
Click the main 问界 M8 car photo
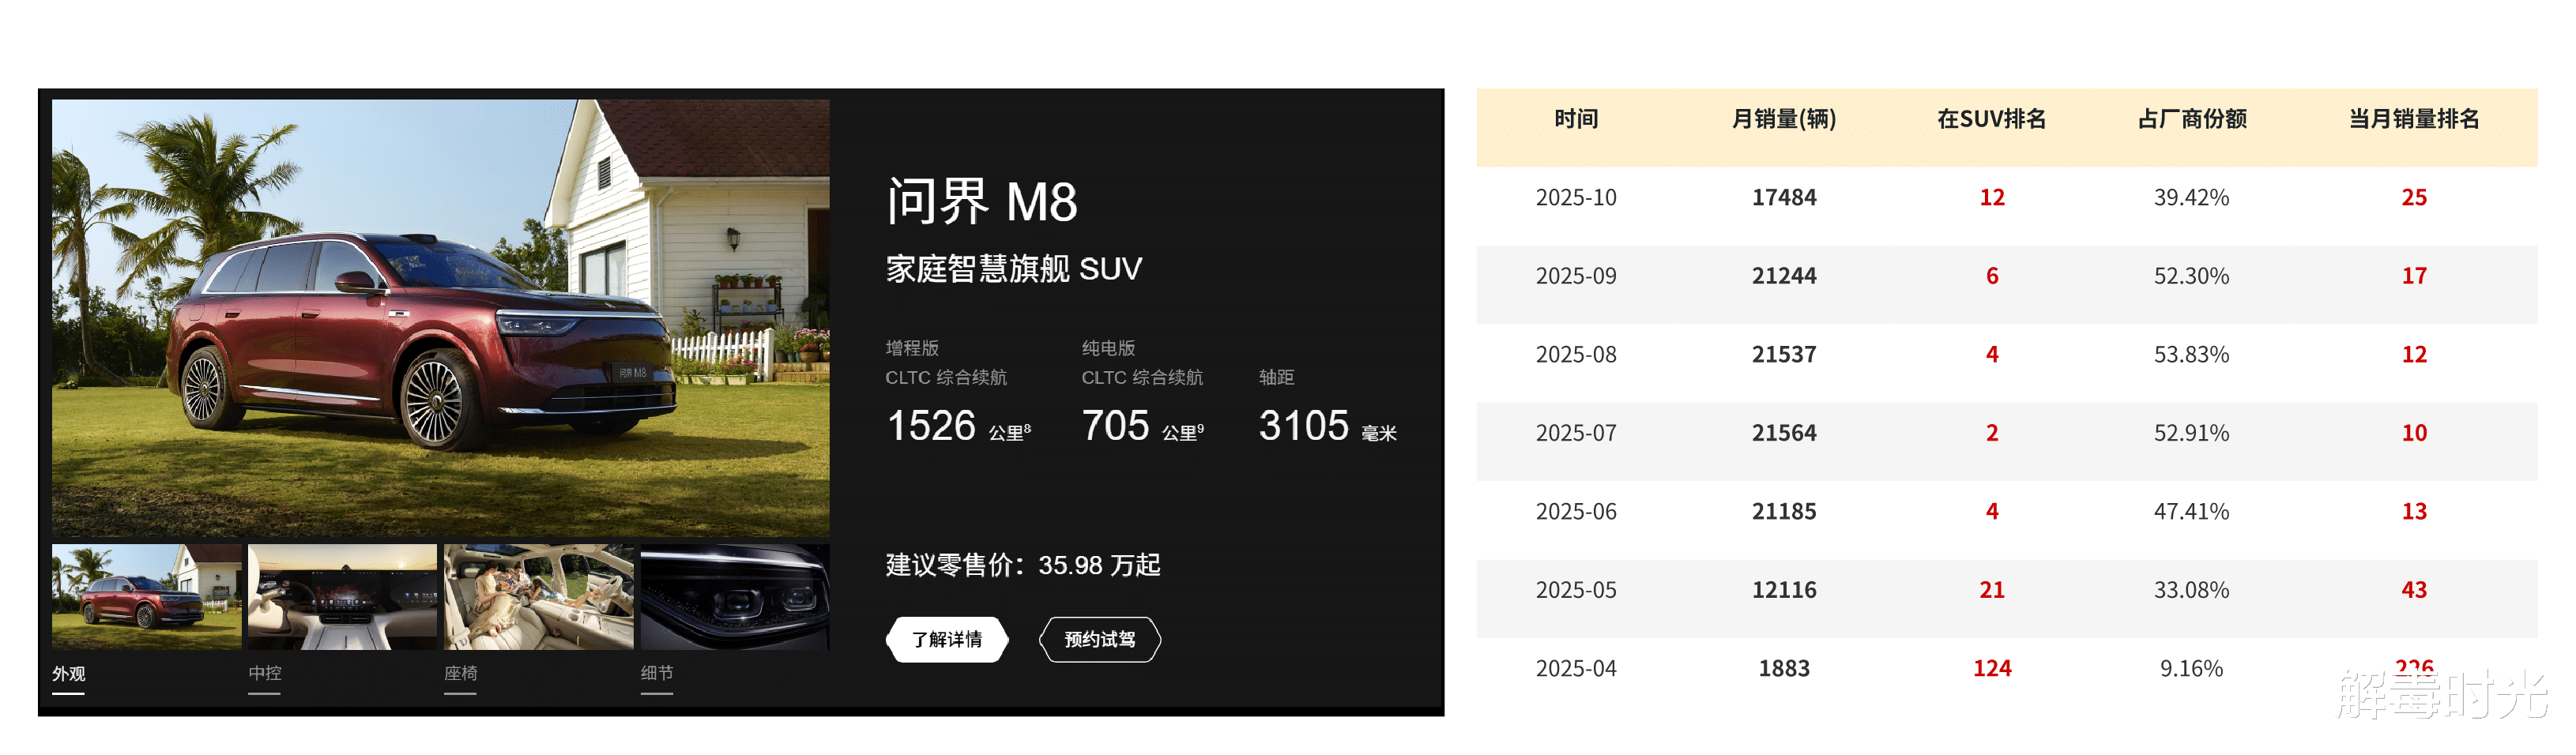click(440, 317)
